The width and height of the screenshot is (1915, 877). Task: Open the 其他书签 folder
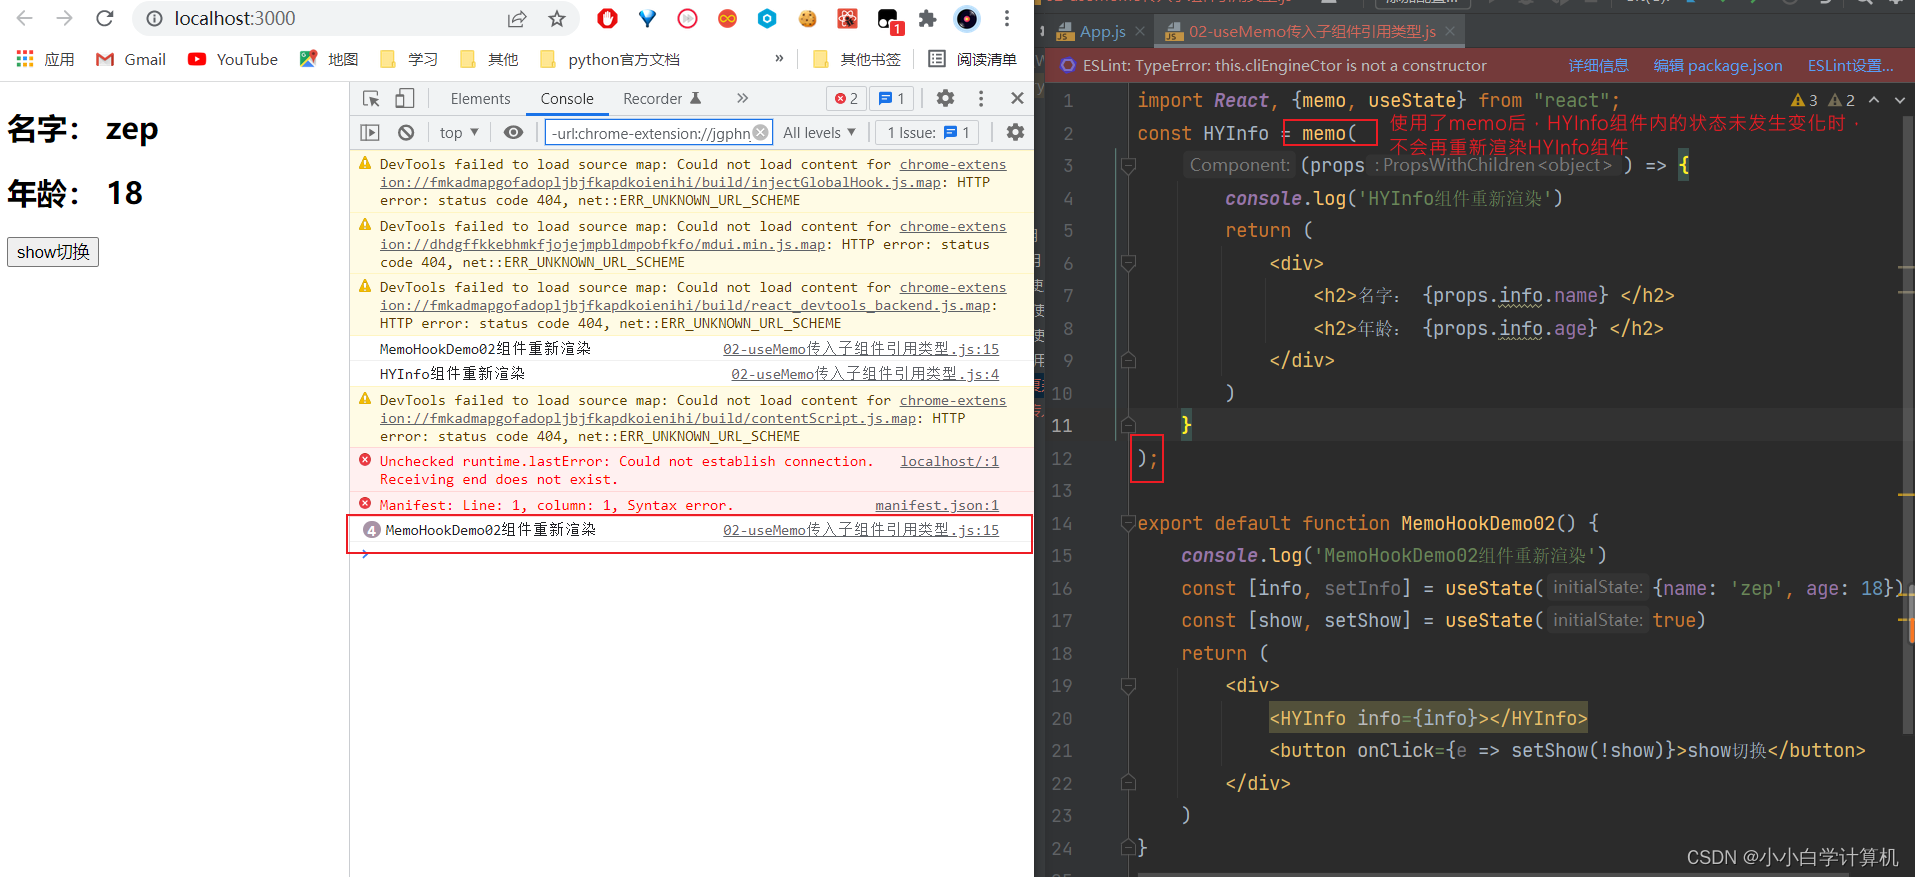[x=857, y=59]
